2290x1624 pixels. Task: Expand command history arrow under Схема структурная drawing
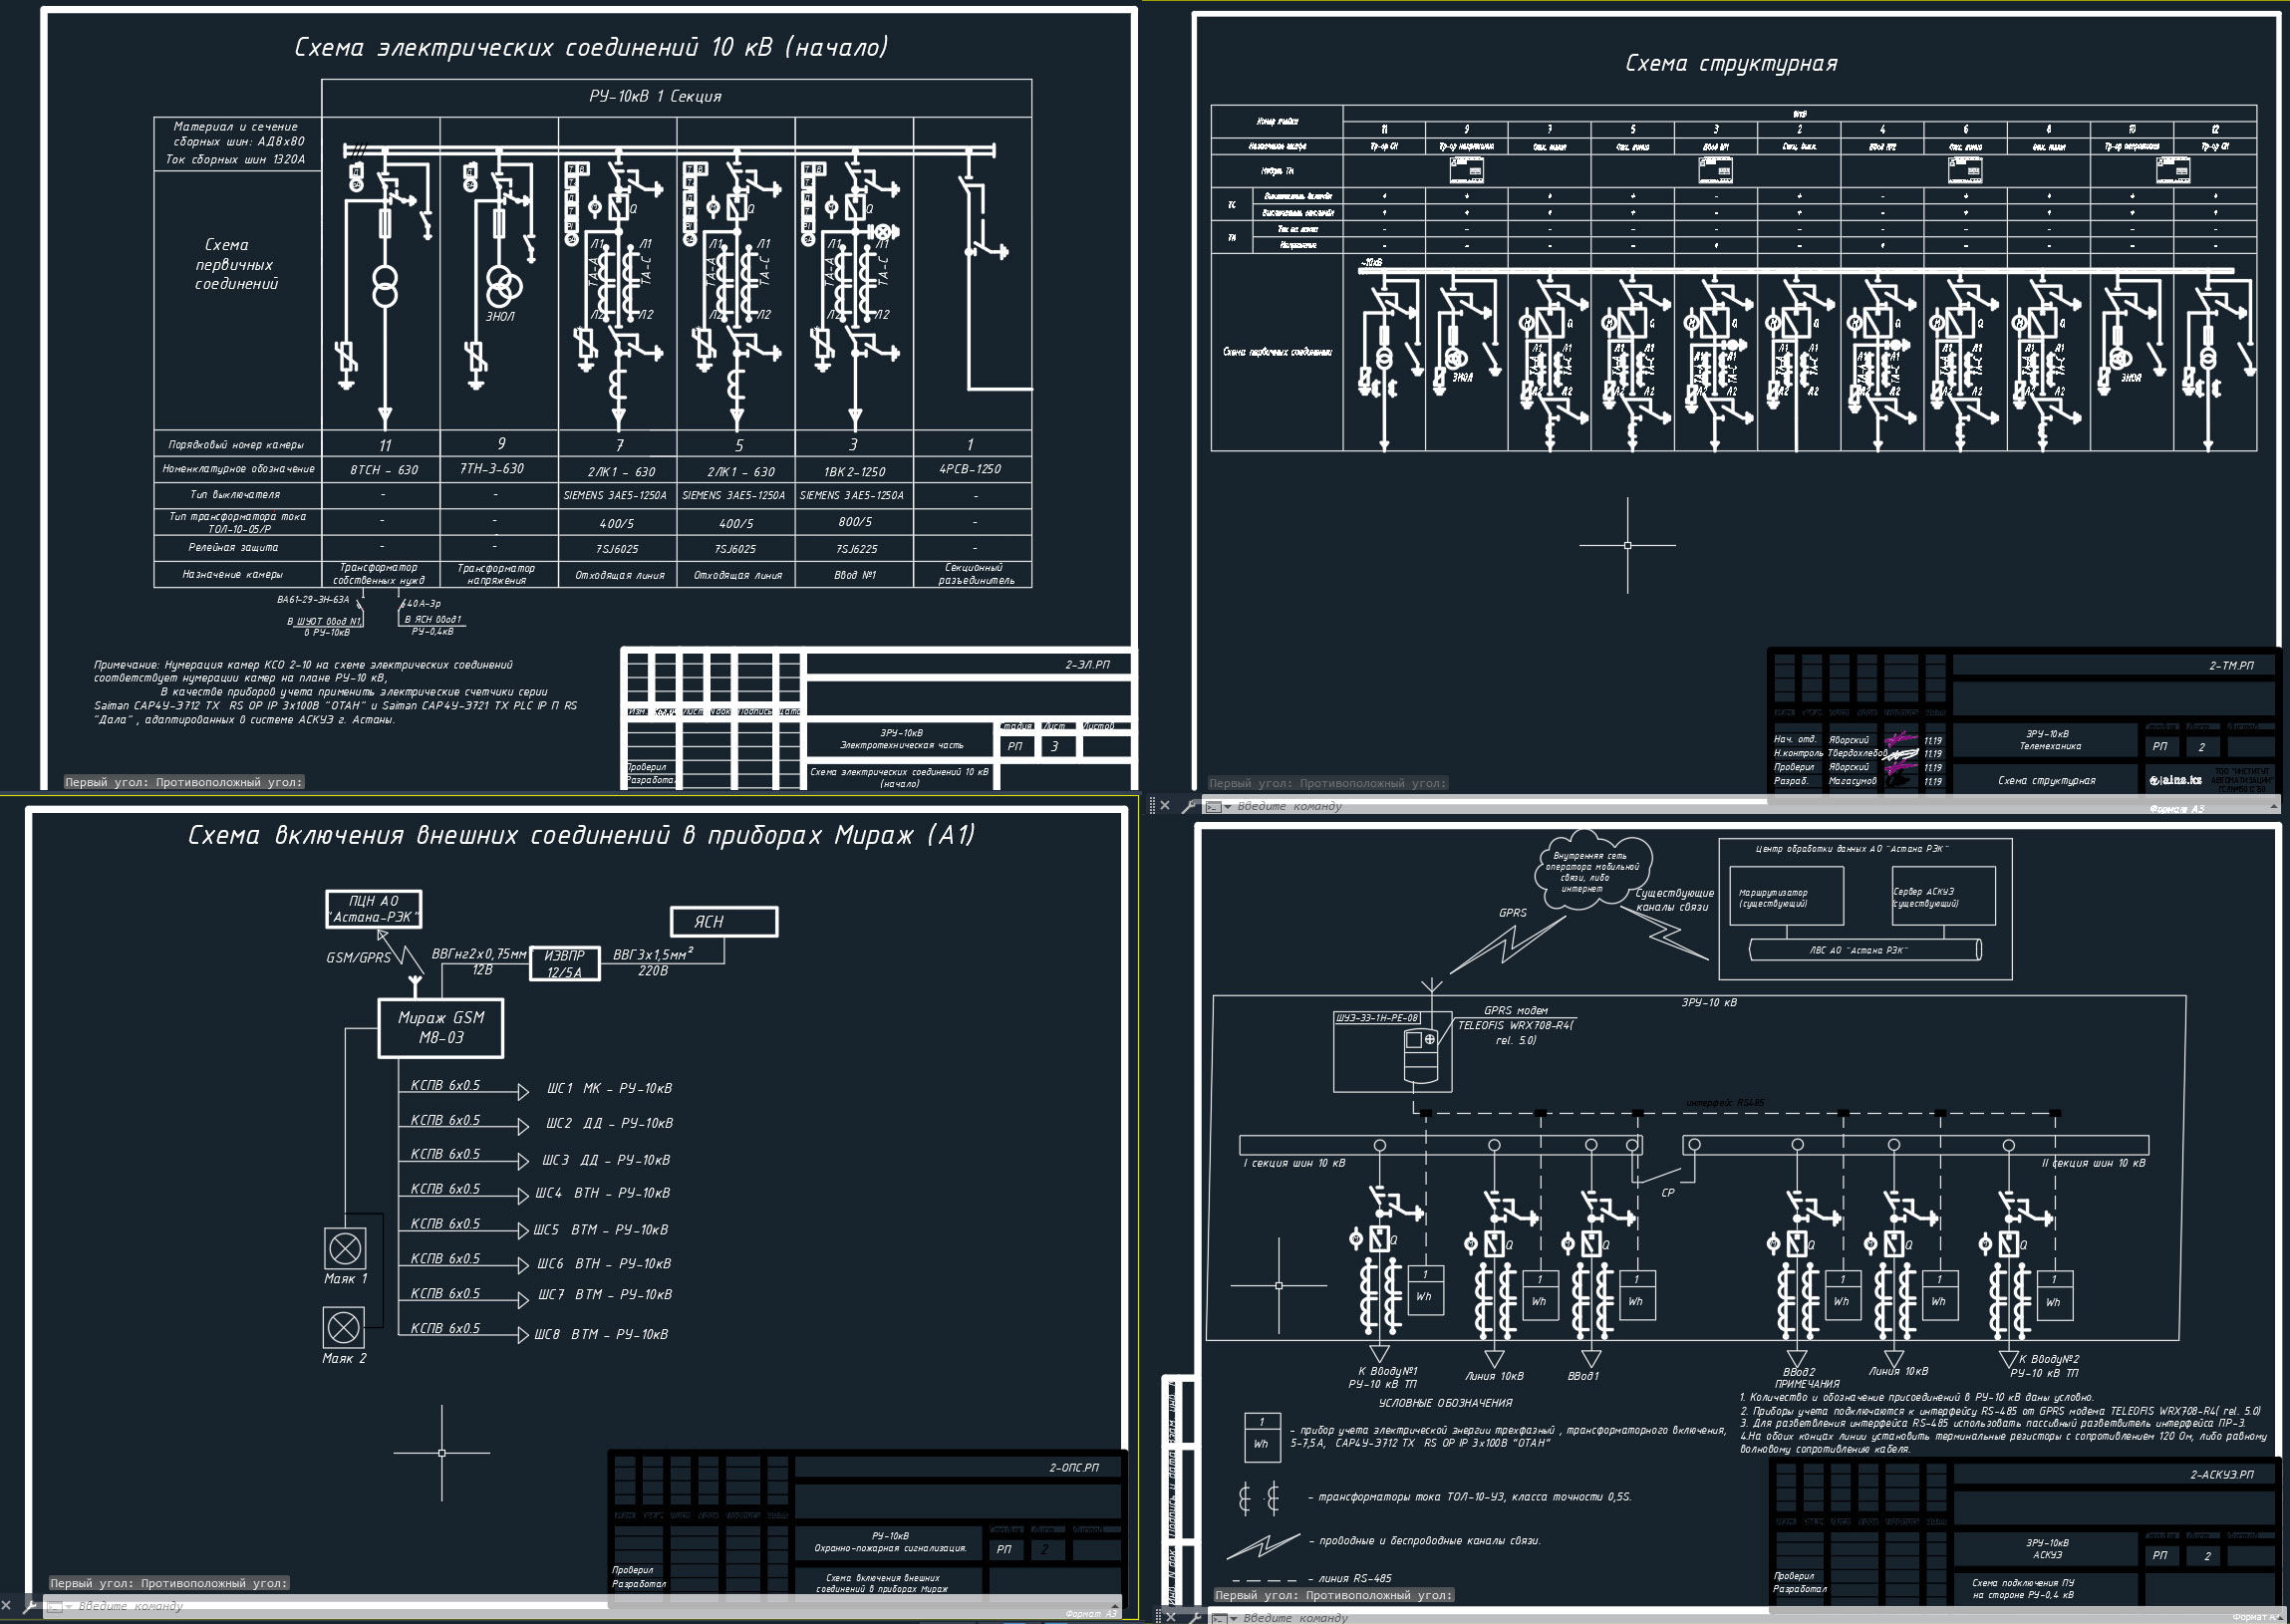point(2274,806)
